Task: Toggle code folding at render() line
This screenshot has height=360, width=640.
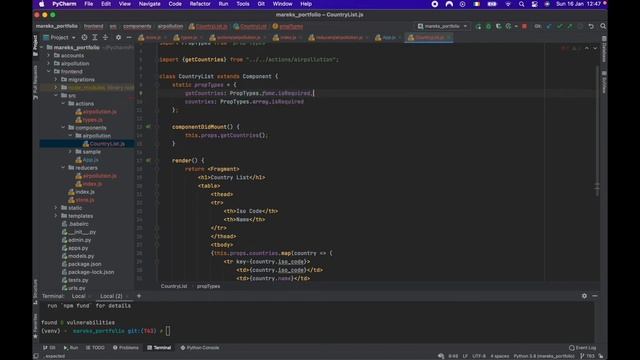Action: [157, 161]
